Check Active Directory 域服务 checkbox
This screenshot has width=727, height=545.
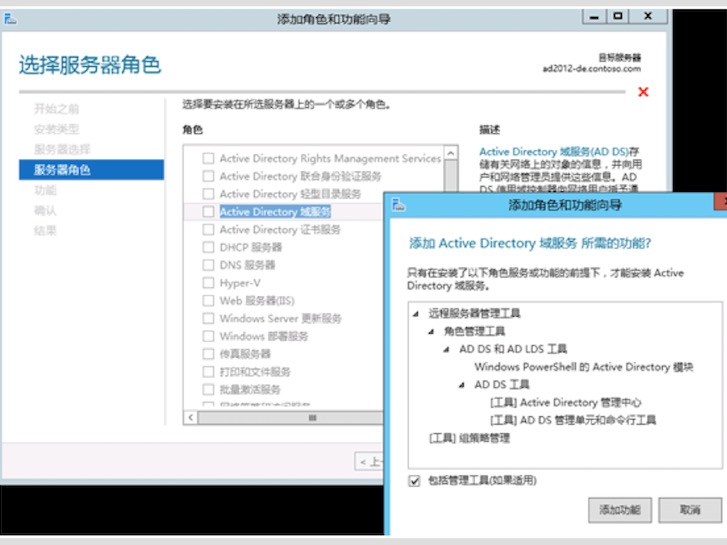pos(208,212)
